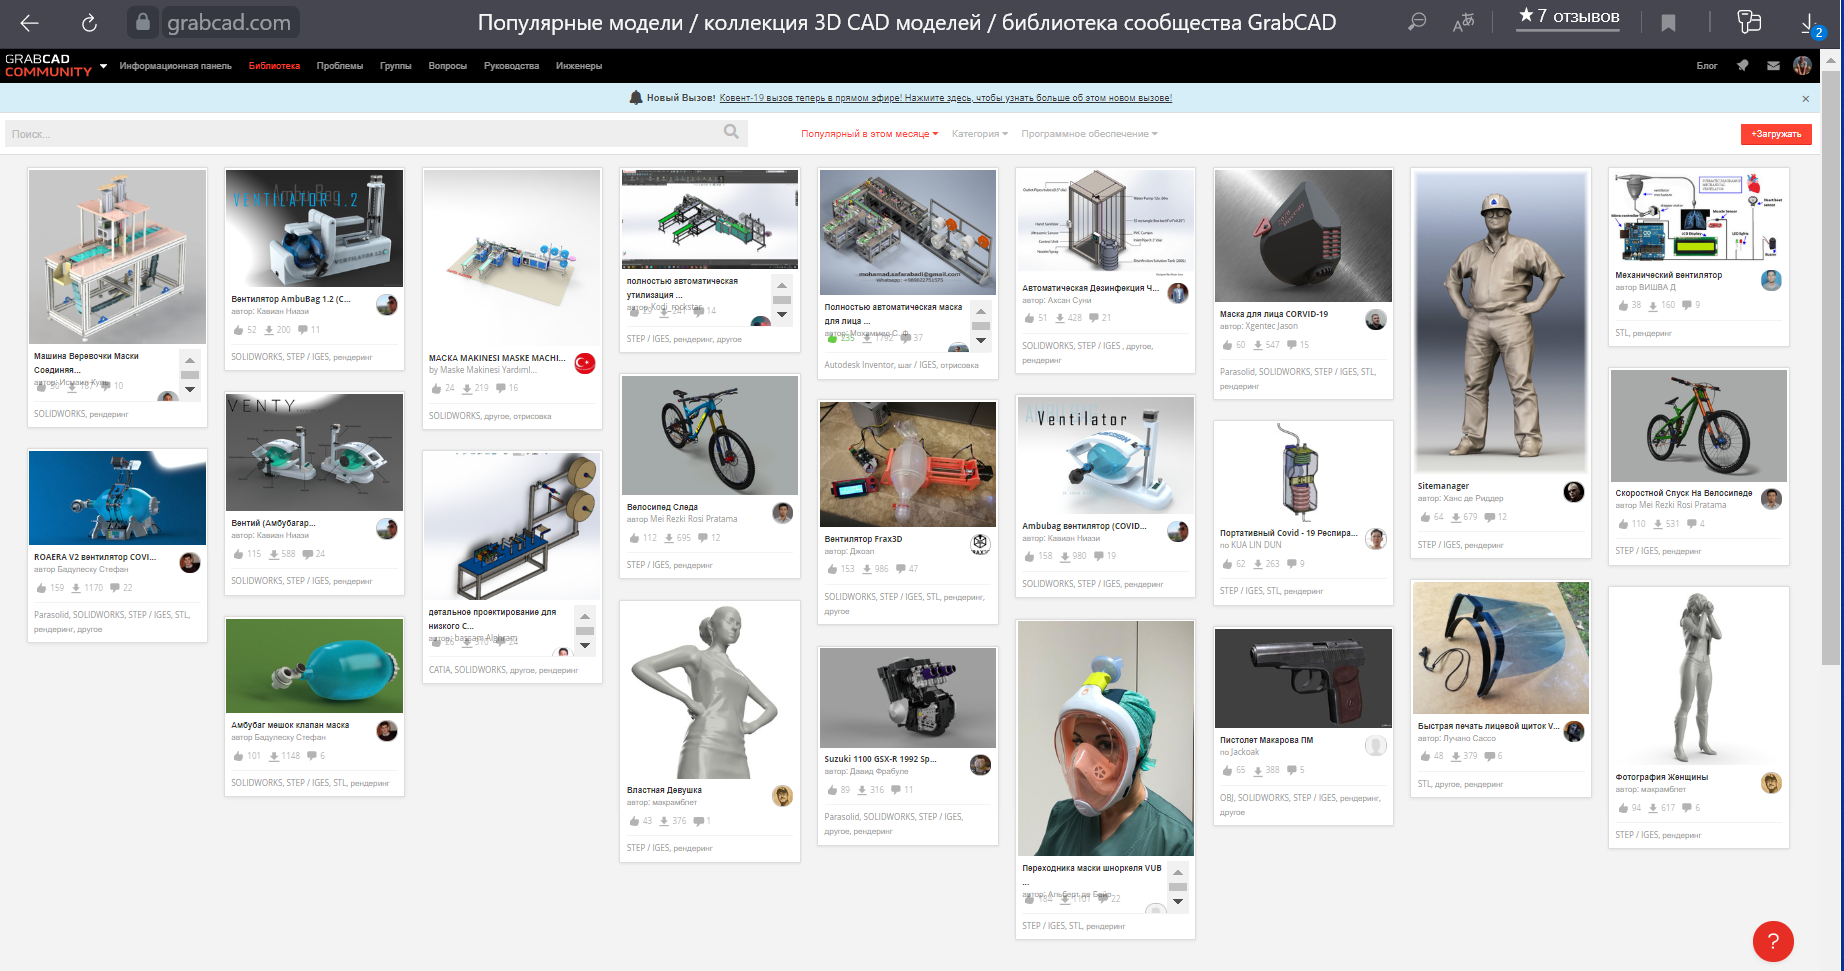The width and height of the screenshot is (1844, 971).
Task: Click thumbs-up icon on Suzuki 1100 GSX-R card
Action: (830, 790)
